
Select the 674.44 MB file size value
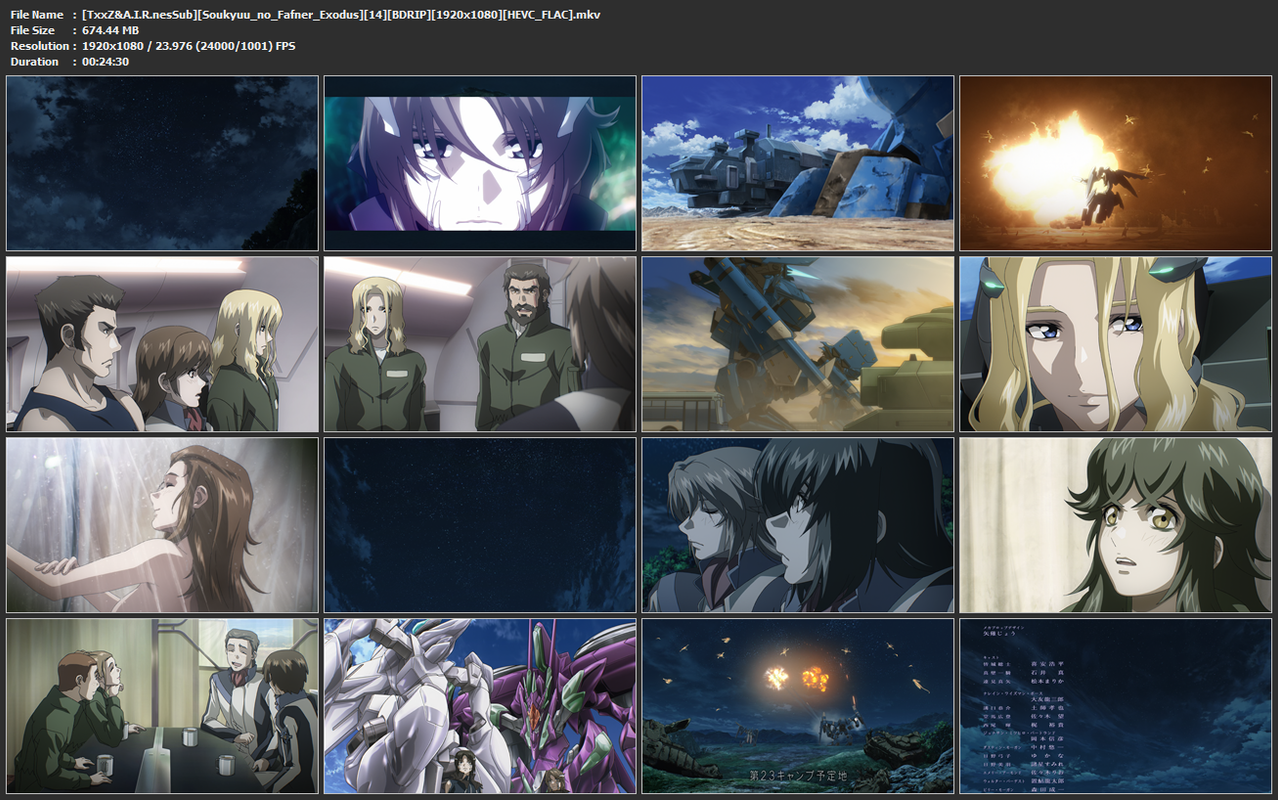pos(110,30)
